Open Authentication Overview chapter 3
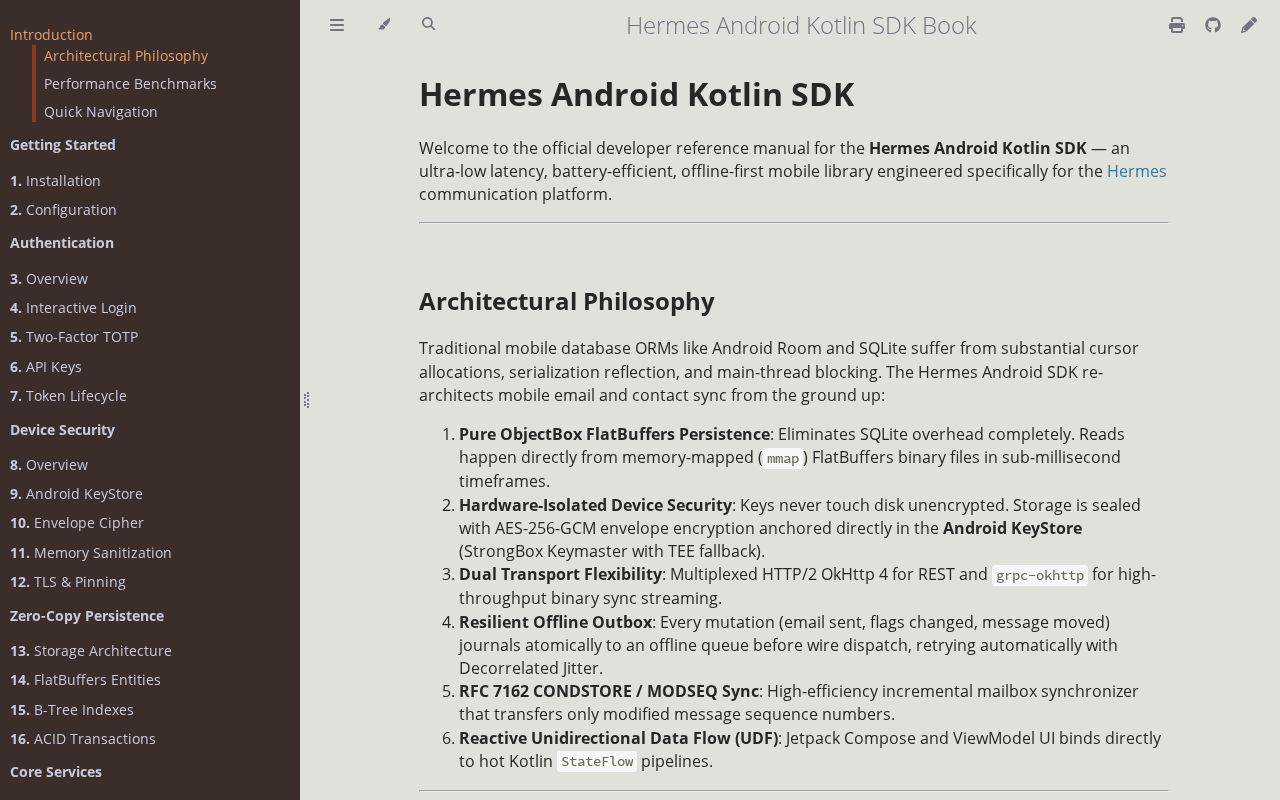Viewport: 1280px width, 800px height. [49, 279]
